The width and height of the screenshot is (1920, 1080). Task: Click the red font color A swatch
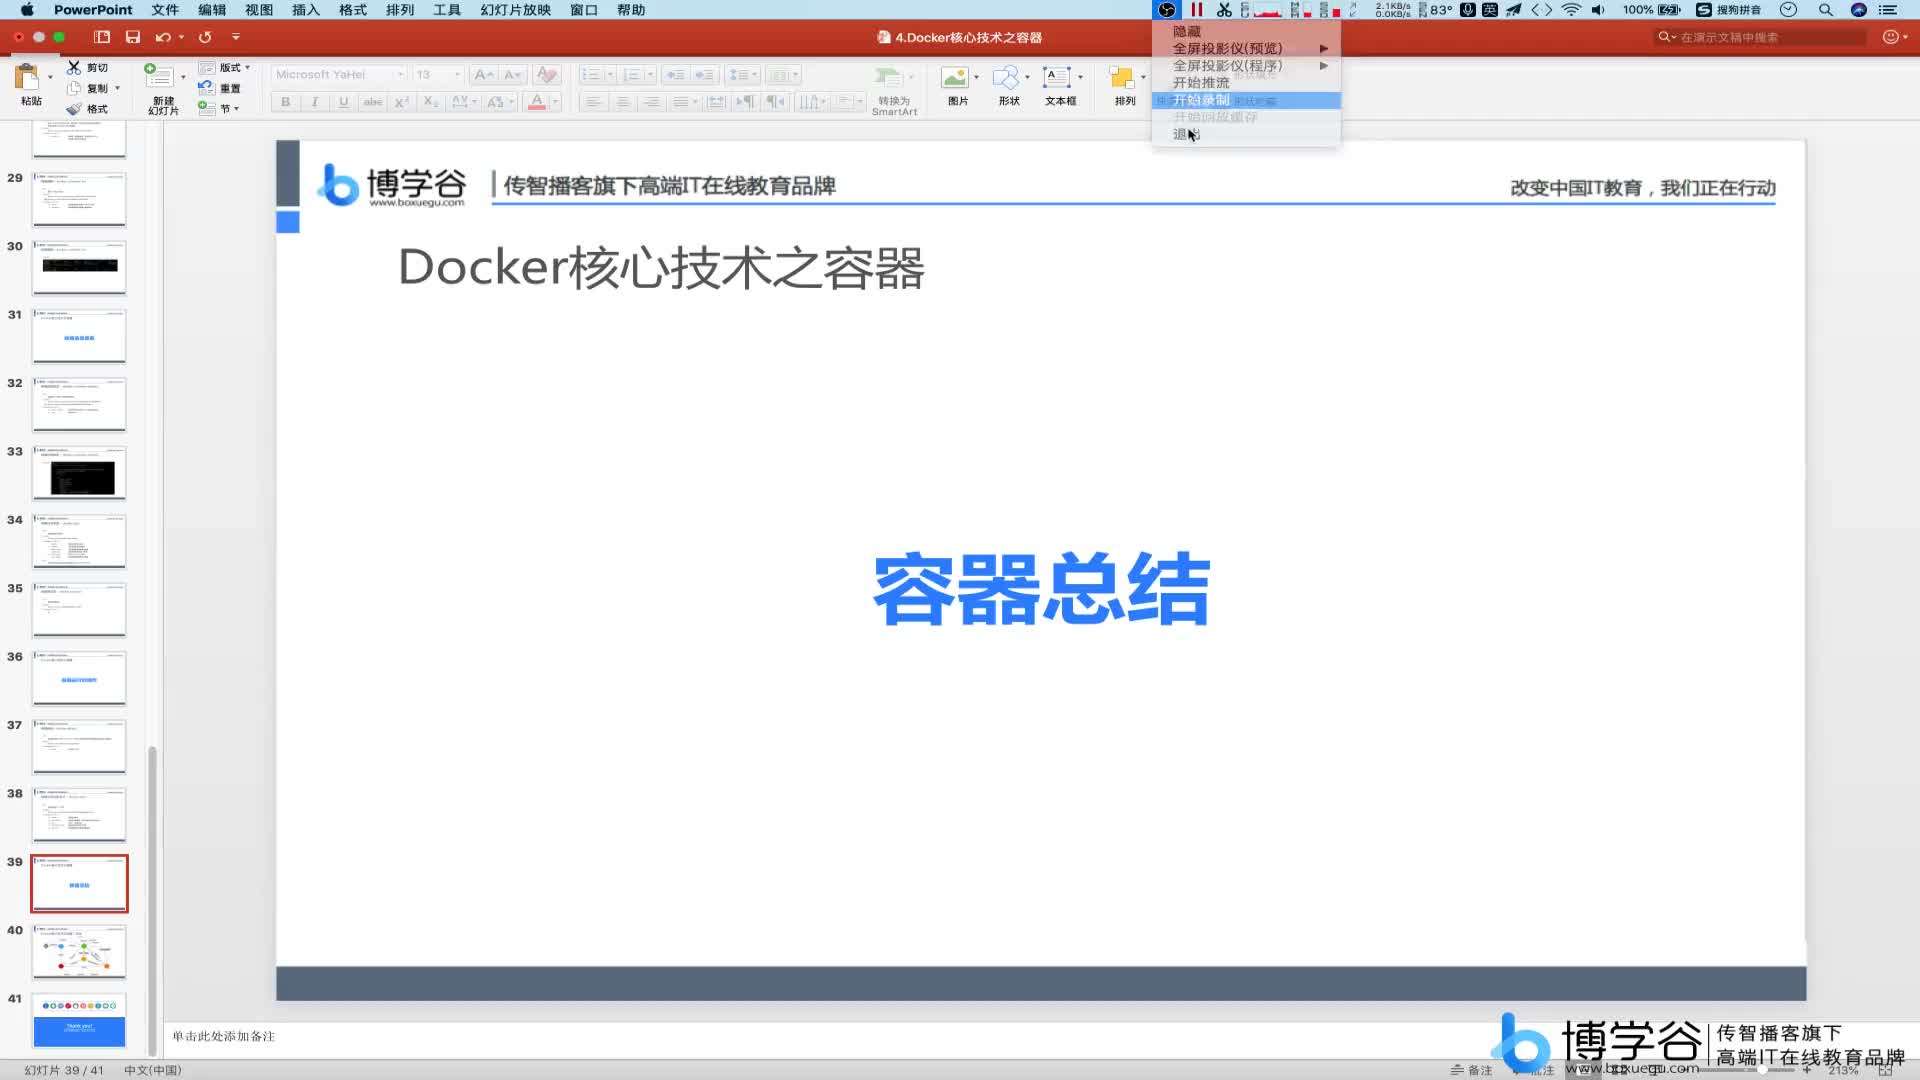coord(536,102)
